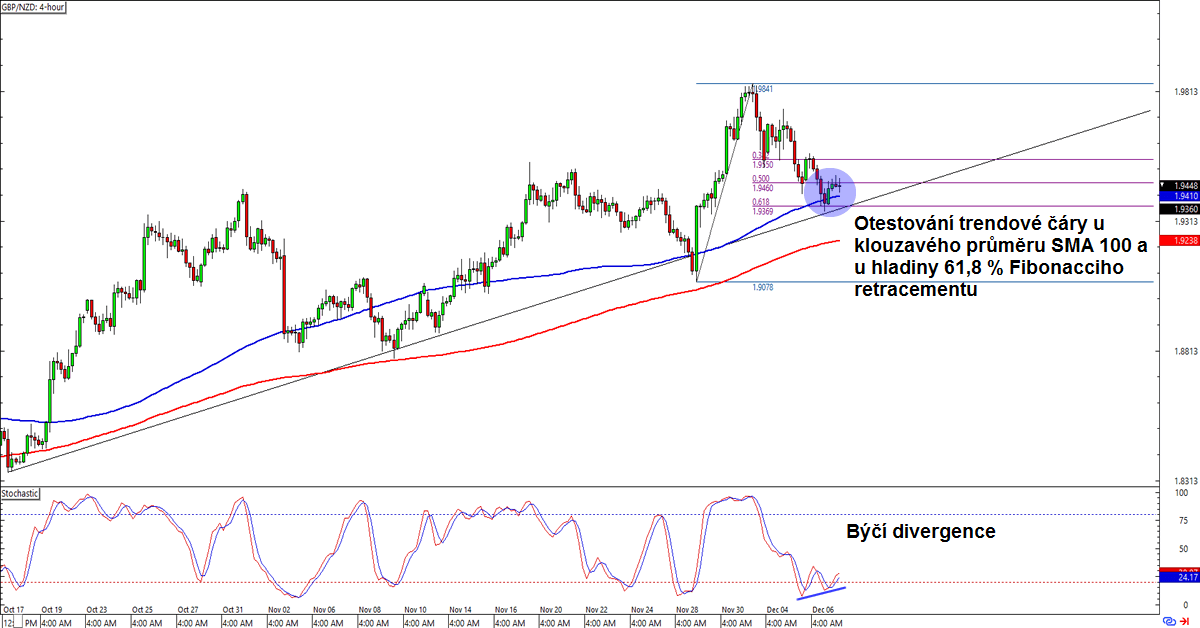
Task: Click the Oct 17 date label
Action: (12, 609)
